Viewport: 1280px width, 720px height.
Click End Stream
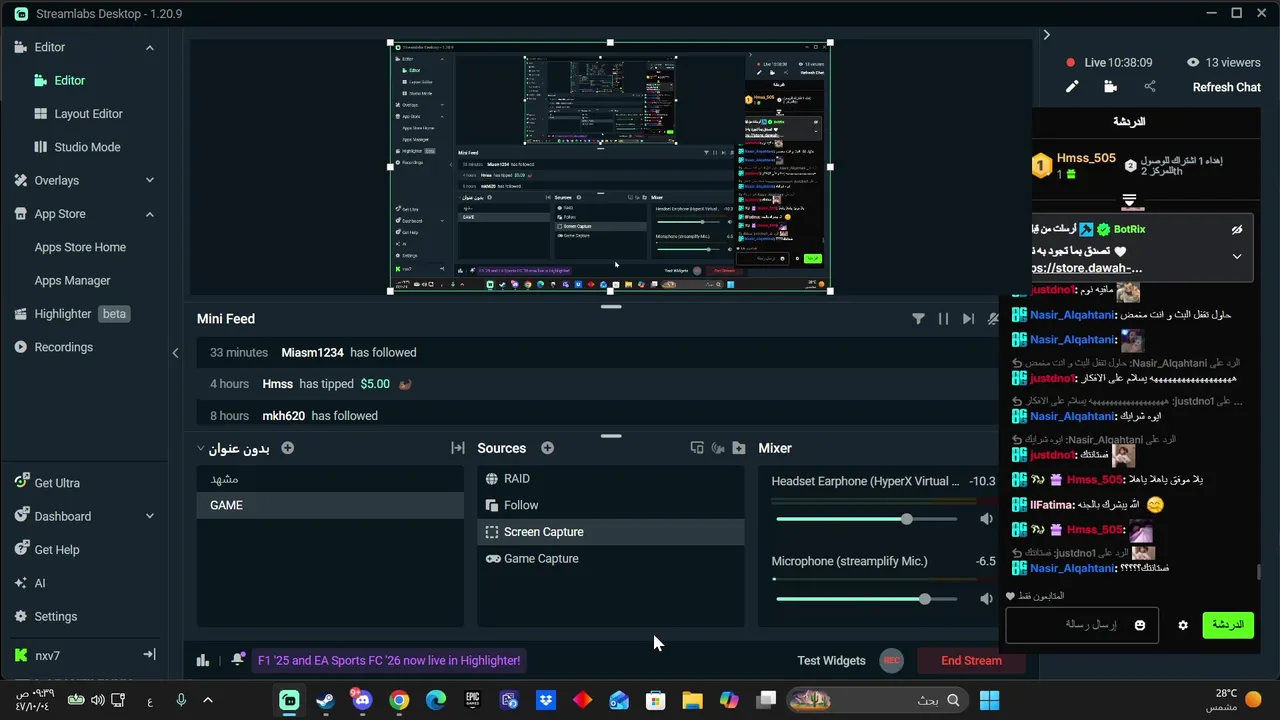point(971,661)
